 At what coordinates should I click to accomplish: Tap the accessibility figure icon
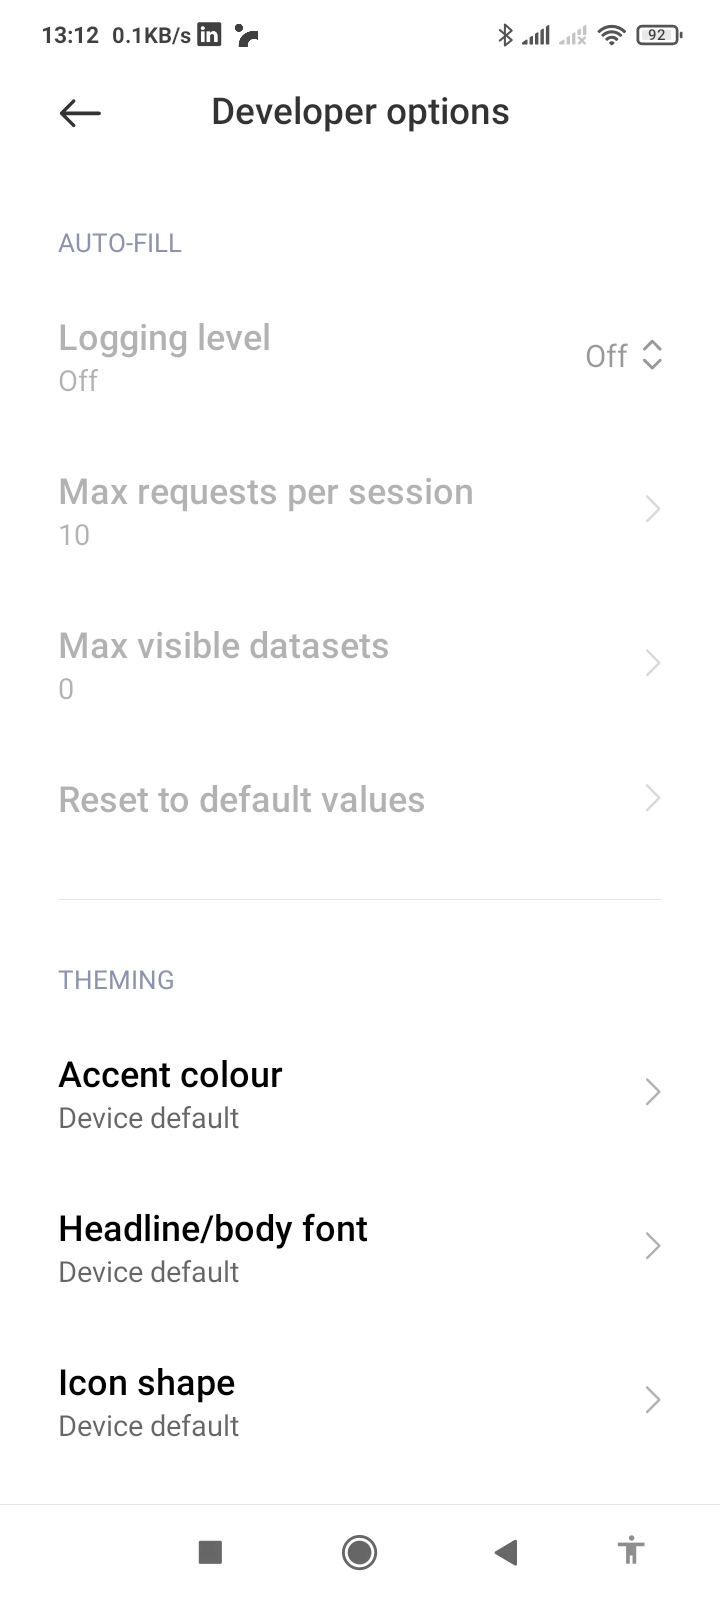click(x=630, y=1551)
